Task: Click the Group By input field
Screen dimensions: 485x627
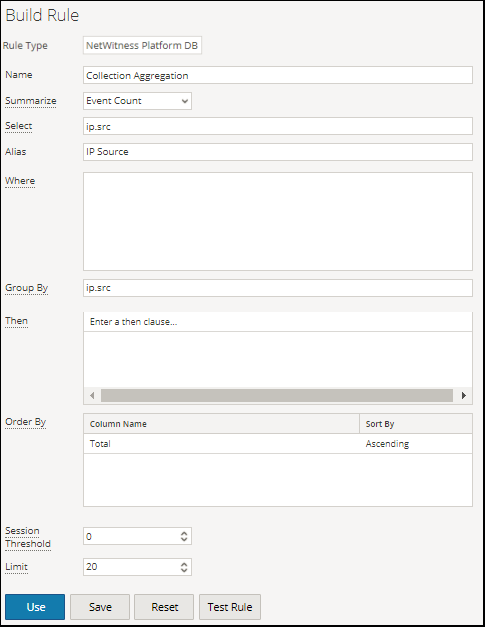Action: click(278, 288)
